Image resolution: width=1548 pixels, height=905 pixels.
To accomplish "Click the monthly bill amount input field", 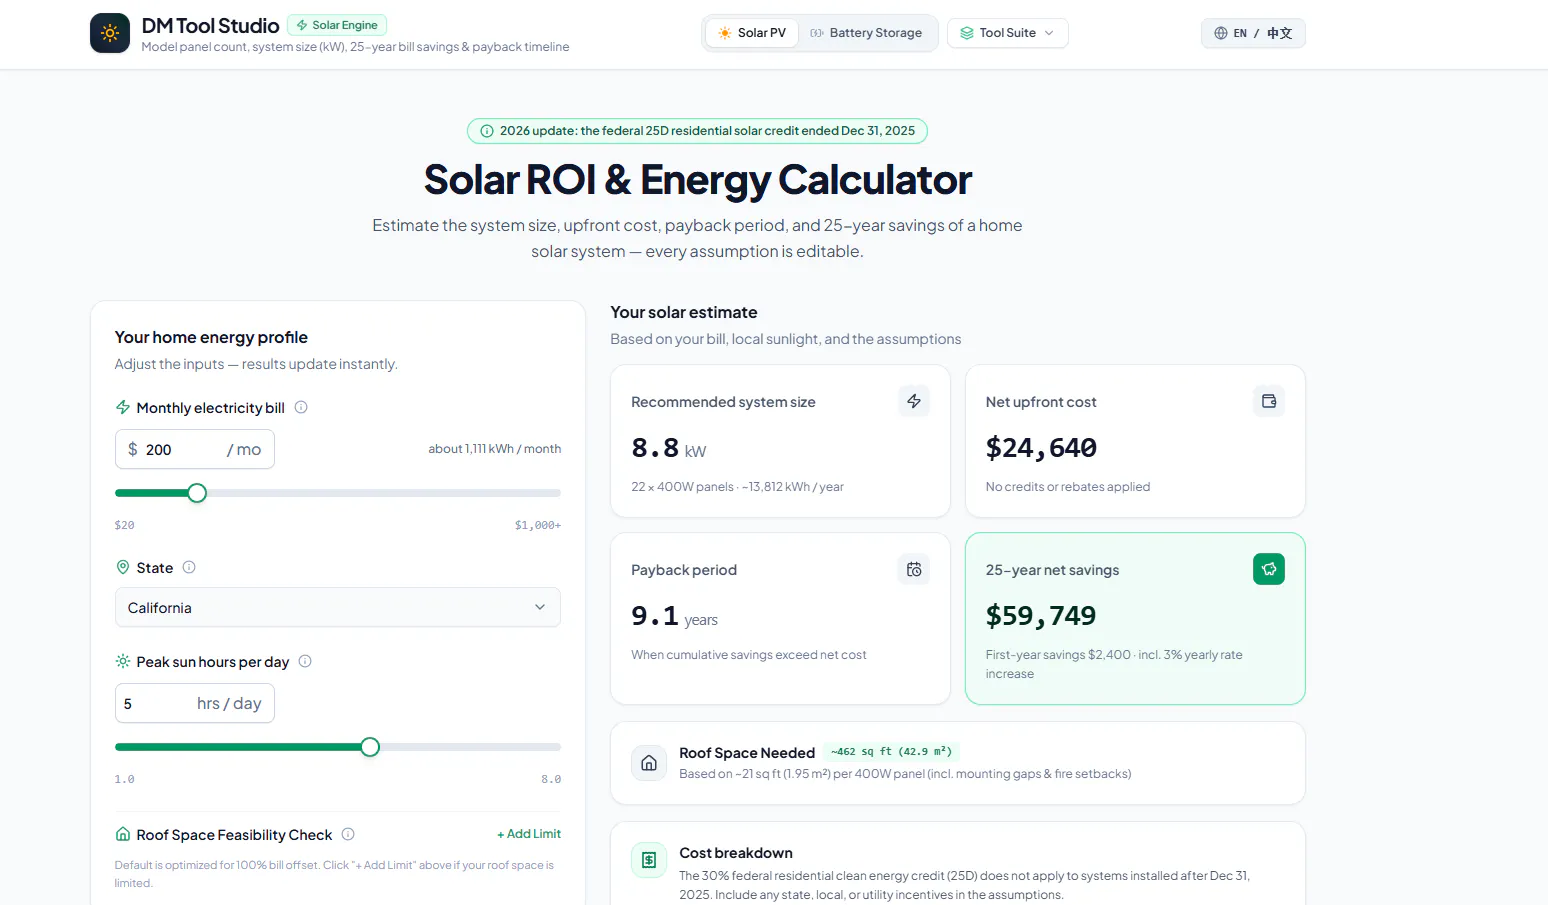I will (x=195, y=449).
